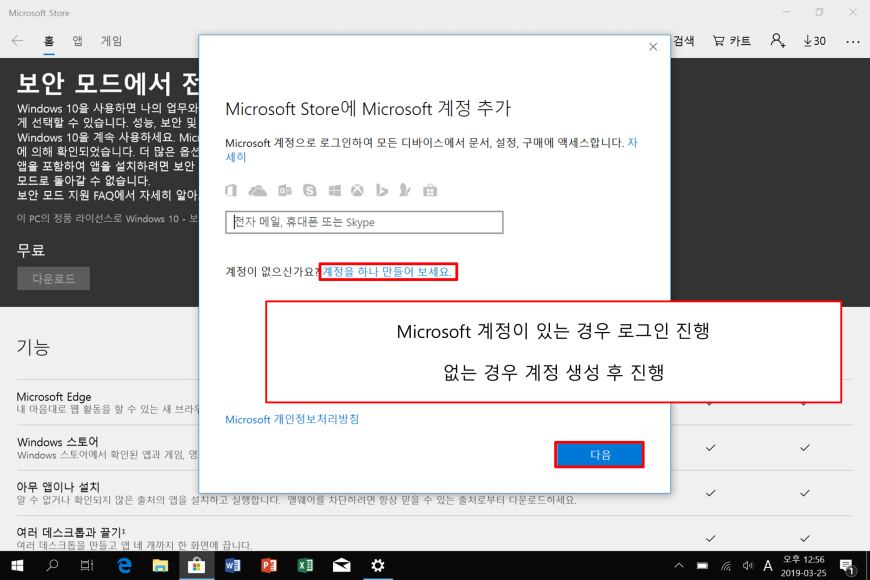870x580 pixels.
Task: Open the Windows Start menu
Action: [17, 566]
